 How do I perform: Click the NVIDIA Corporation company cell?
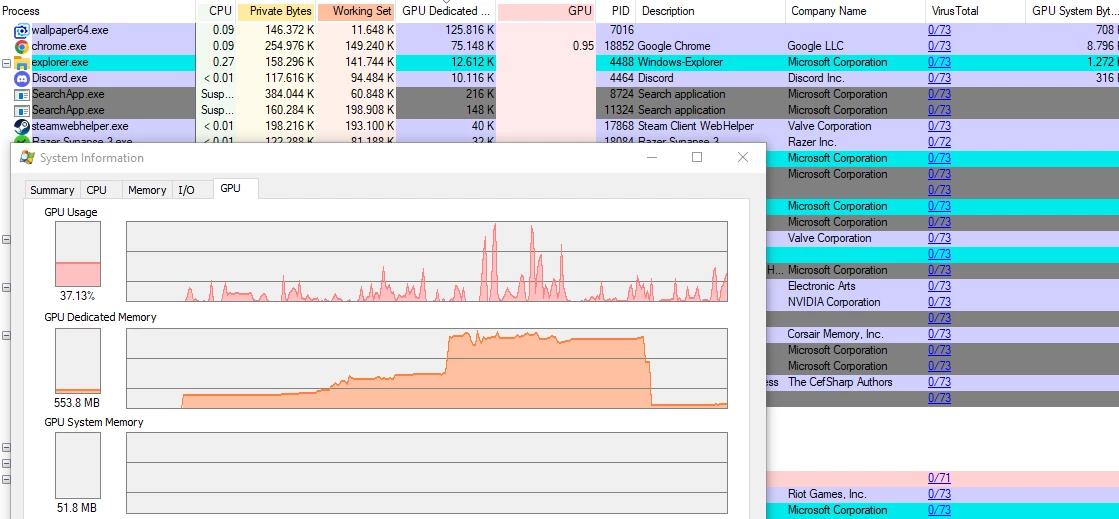coord(834,302)
